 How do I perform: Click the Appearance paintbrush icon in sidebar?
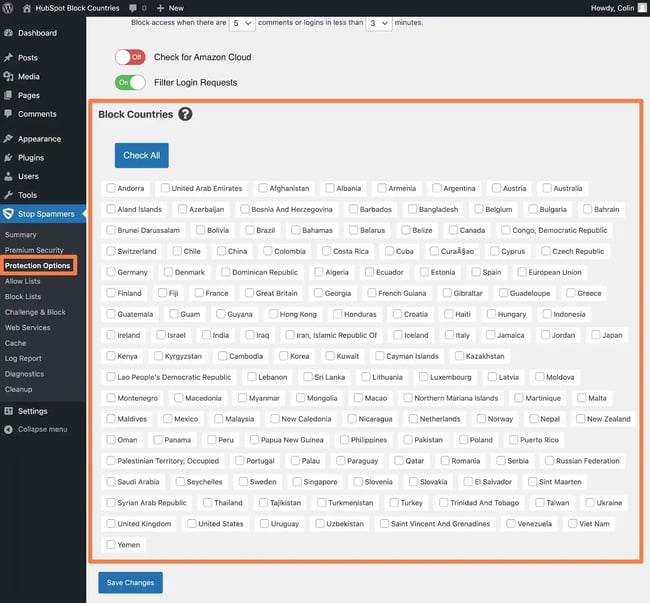tap(8, 138)
